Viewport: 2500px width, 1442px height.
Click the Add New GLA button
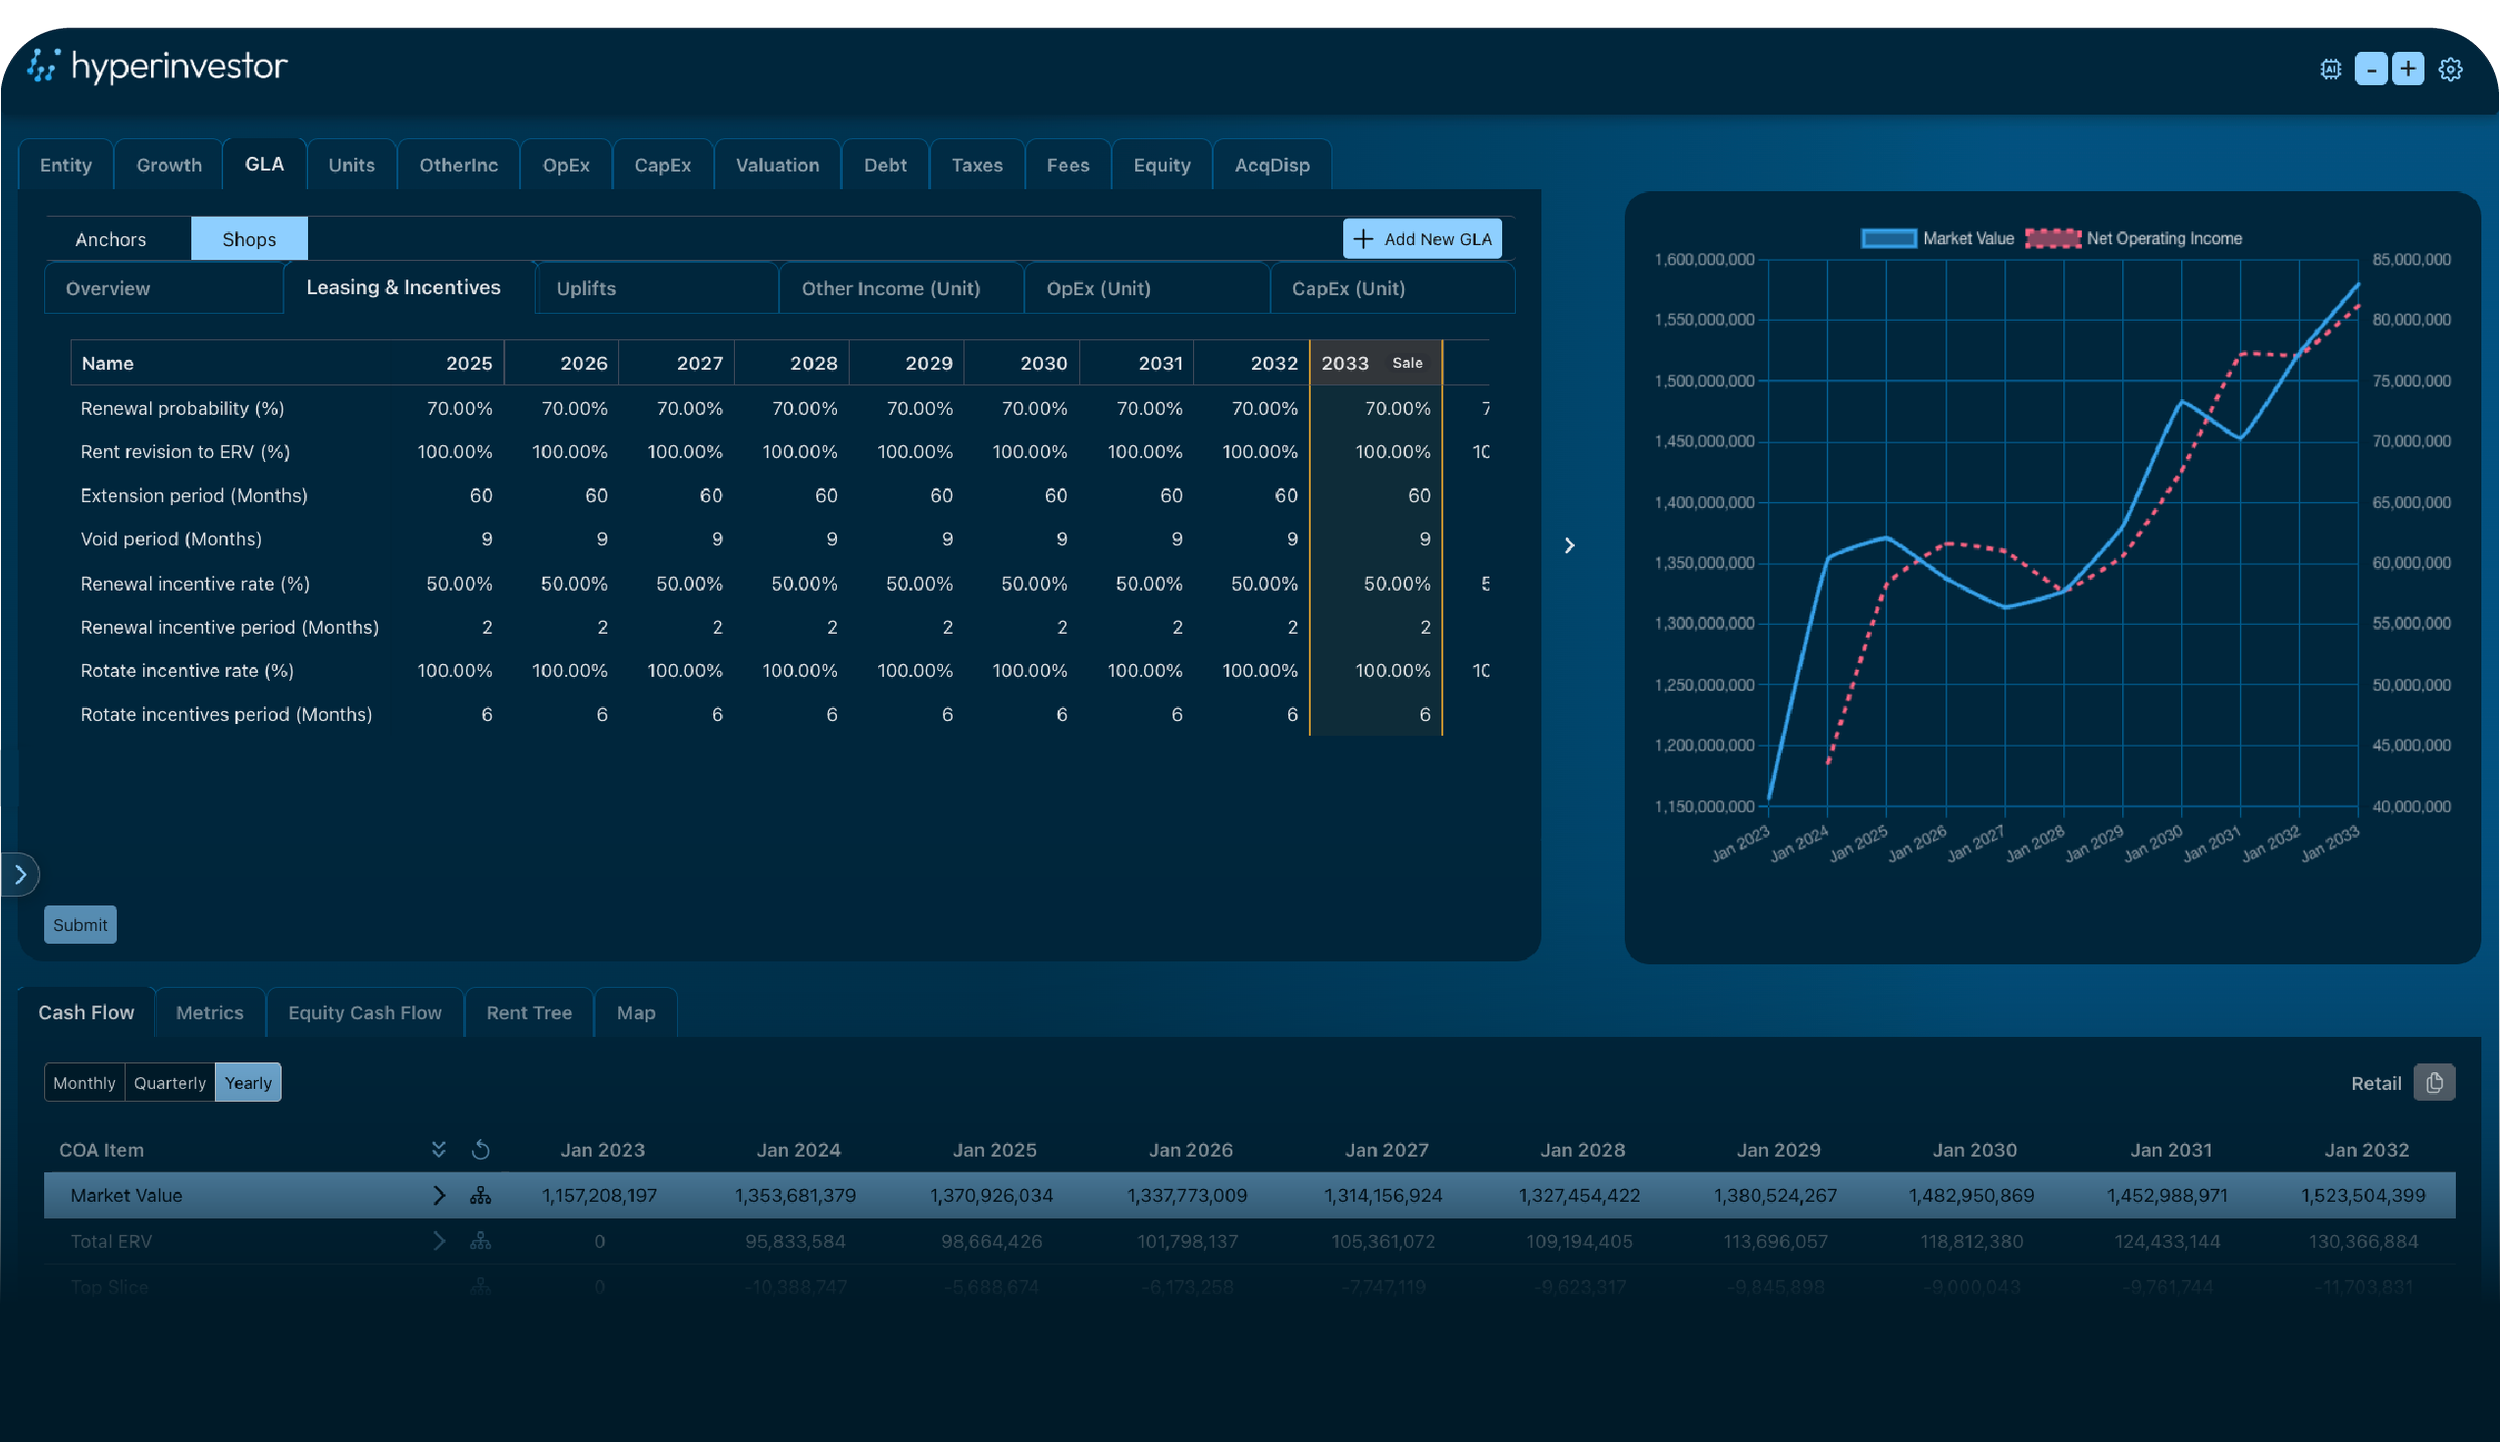pos(1421,238)
